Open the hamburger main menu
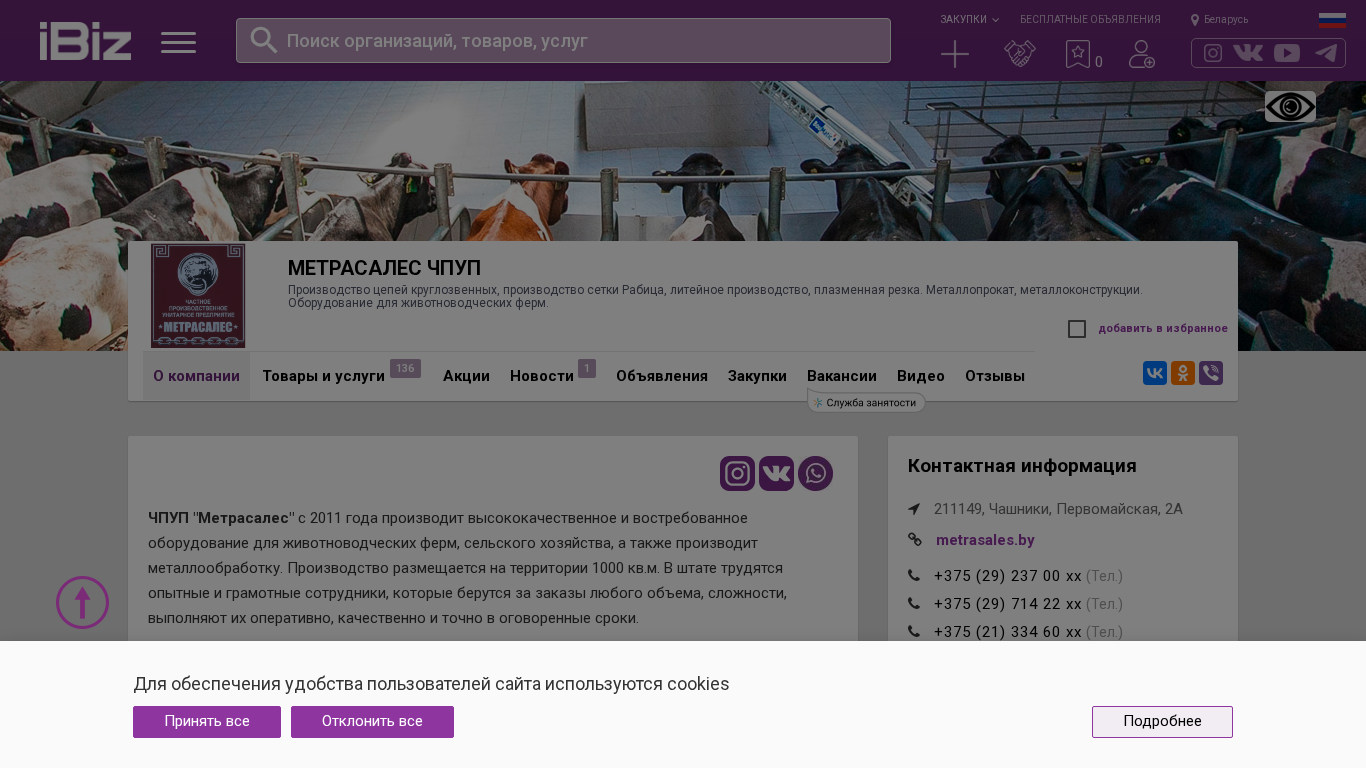The width and height of the screenshot is (1366, 768). click(178, 42)
